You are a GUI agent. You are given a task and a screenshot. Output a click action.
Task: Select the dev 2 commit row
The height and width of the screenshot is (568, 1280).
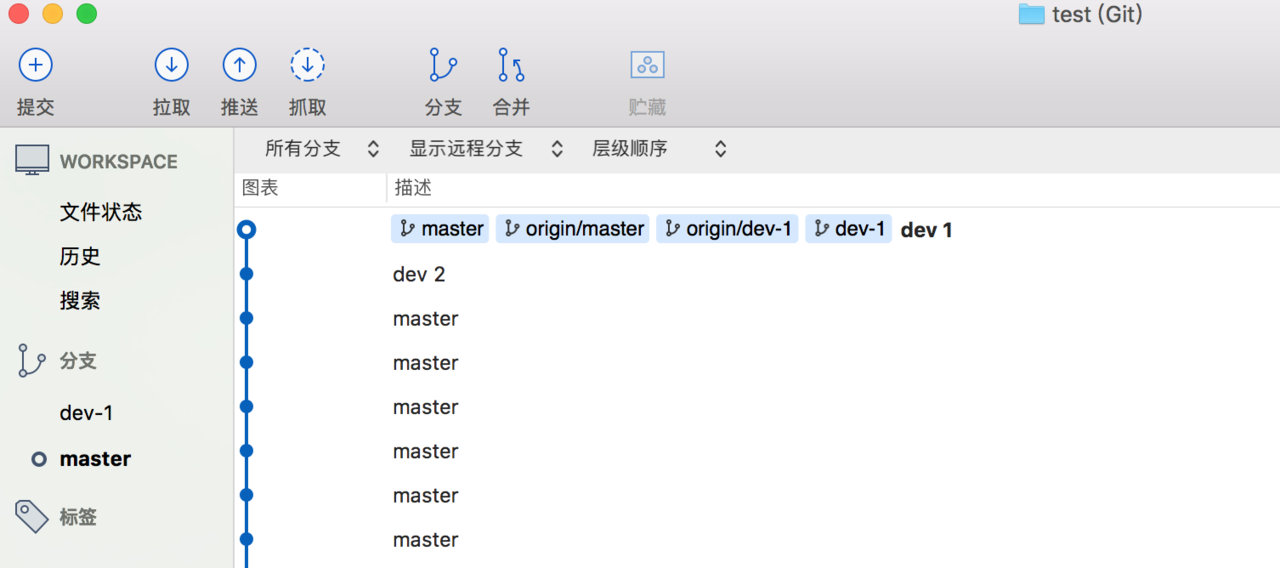coord(419,274)
